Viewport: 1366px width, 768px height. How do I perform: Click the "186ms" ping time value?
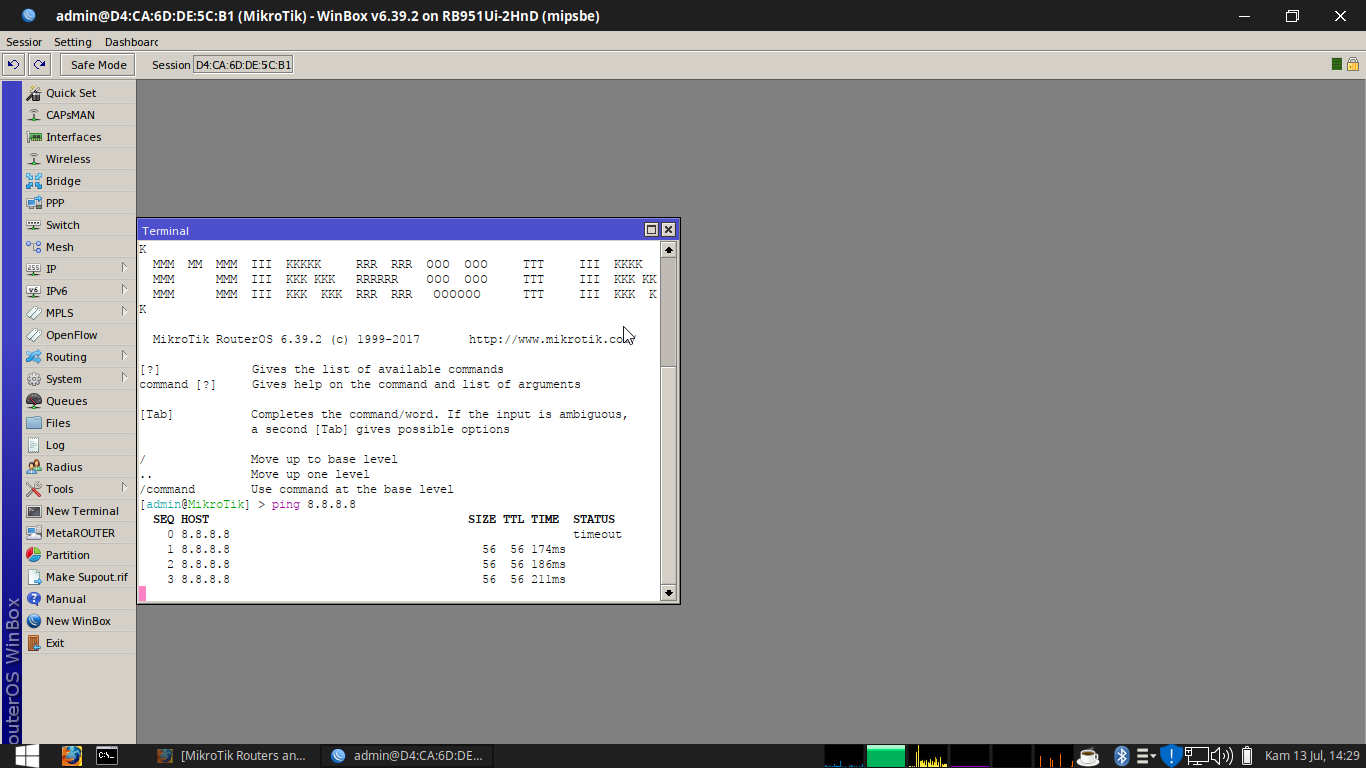click(548, 565)
